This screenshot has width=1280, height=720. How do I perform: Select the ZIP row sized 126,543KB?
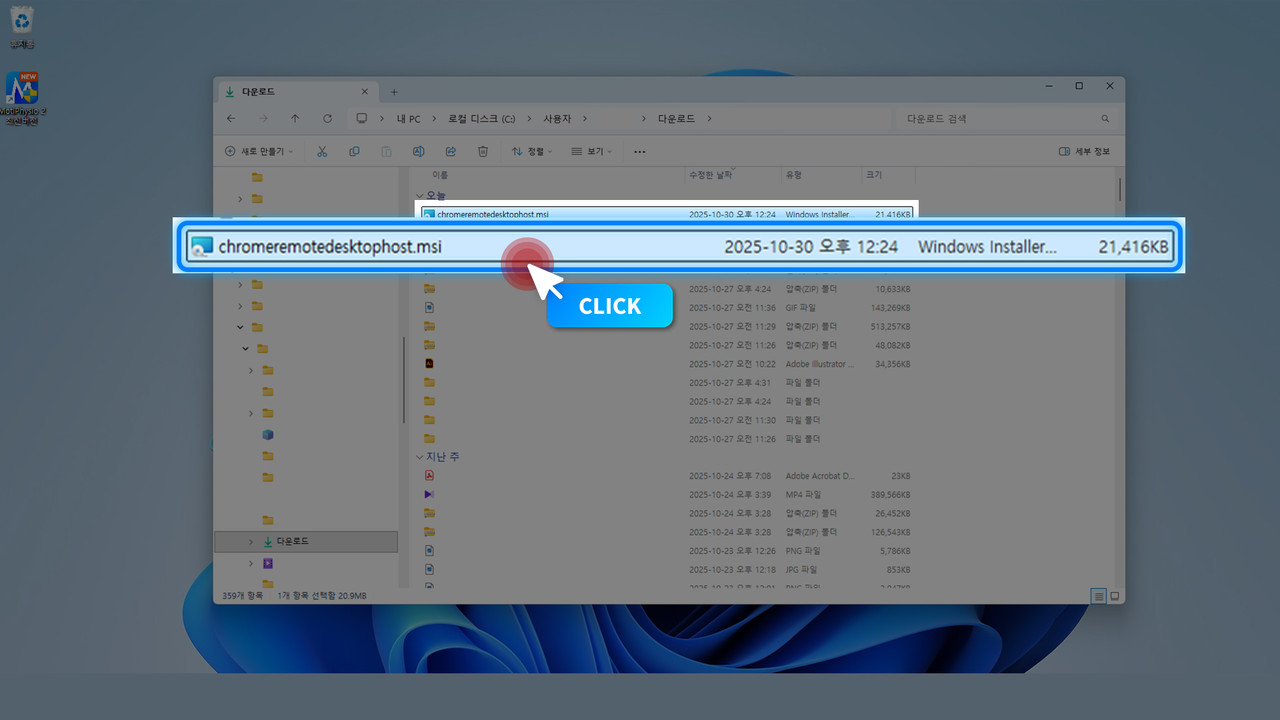666,532
